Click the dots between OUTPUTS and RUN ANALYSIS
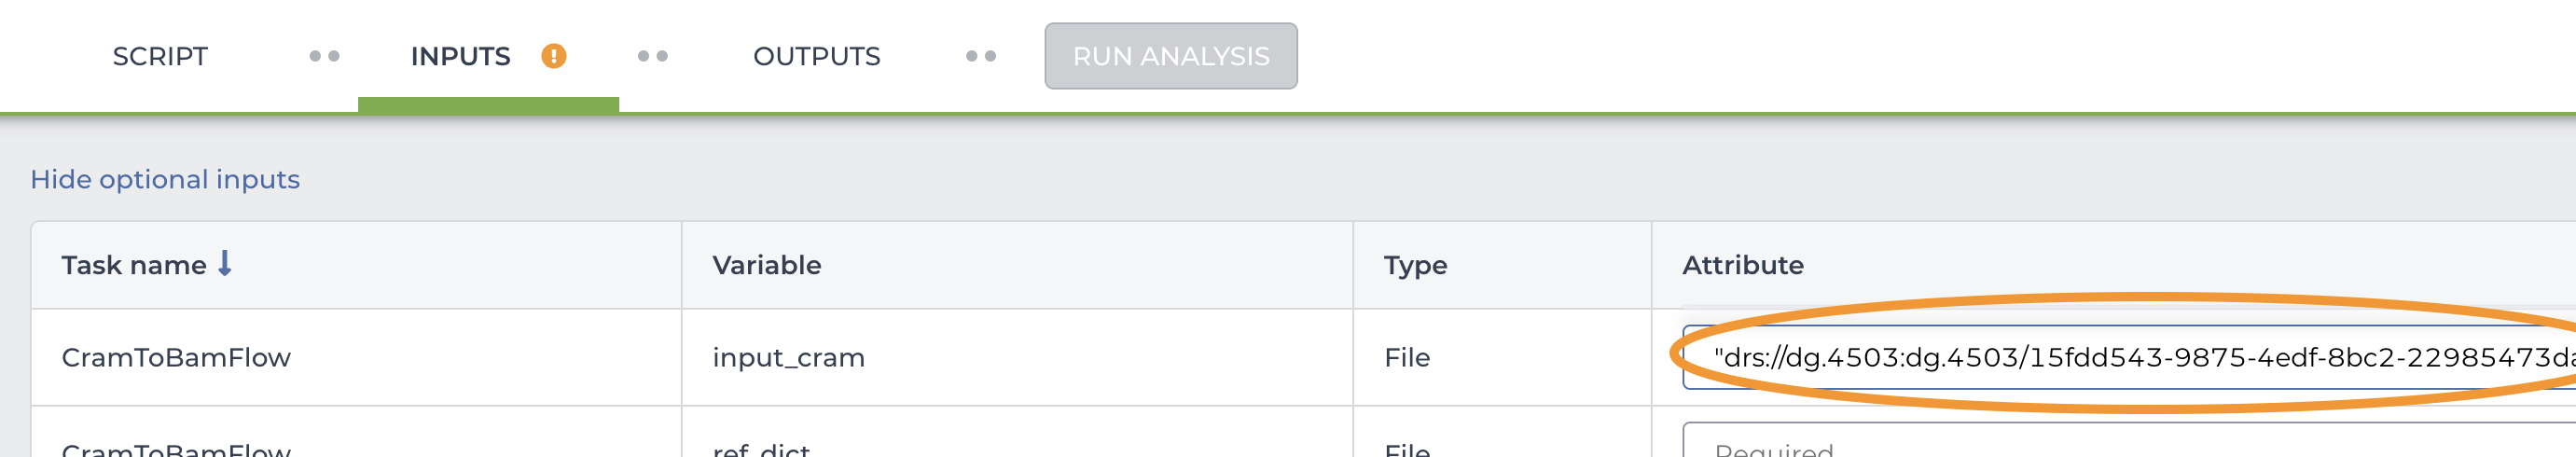This screenshot has width=2576, height=457. (981, 56)
